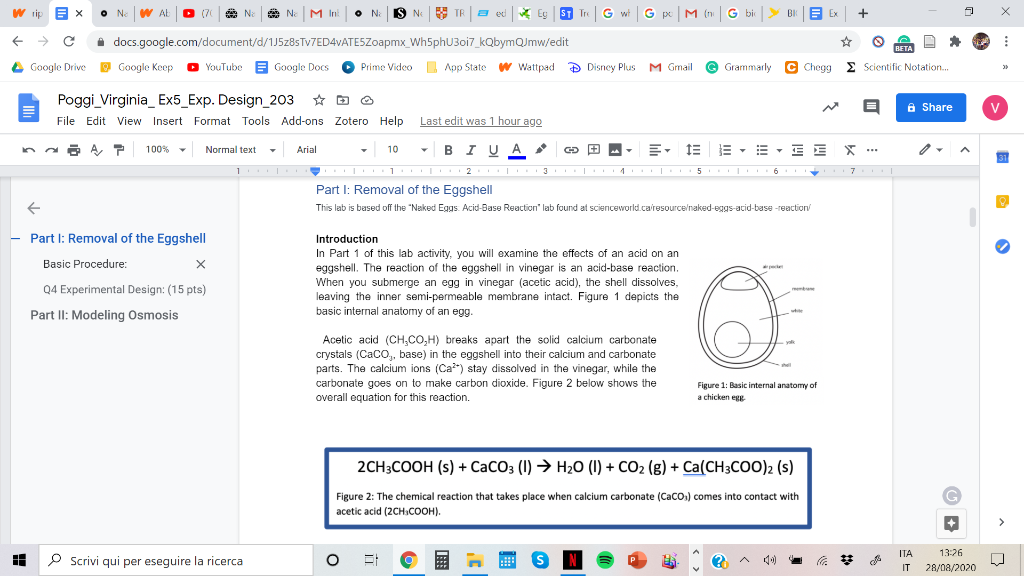This screenshot has width=1024, height=576.
Task: Jump to Part II: Modeling Osmosis heading
Action: (104, 315)
